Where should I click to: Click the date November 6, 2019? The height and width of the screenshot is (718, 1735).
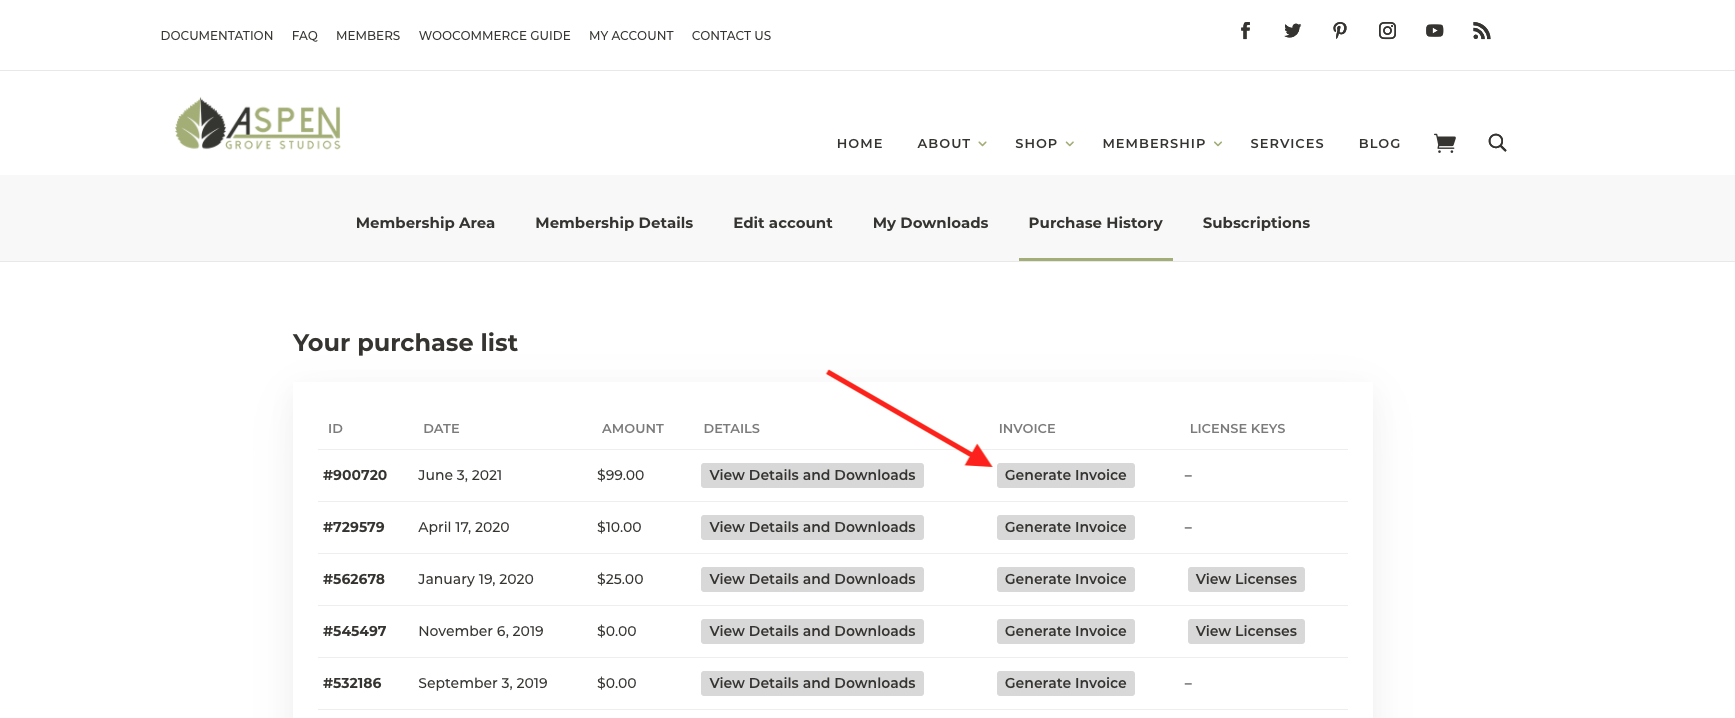coord(481,631)
